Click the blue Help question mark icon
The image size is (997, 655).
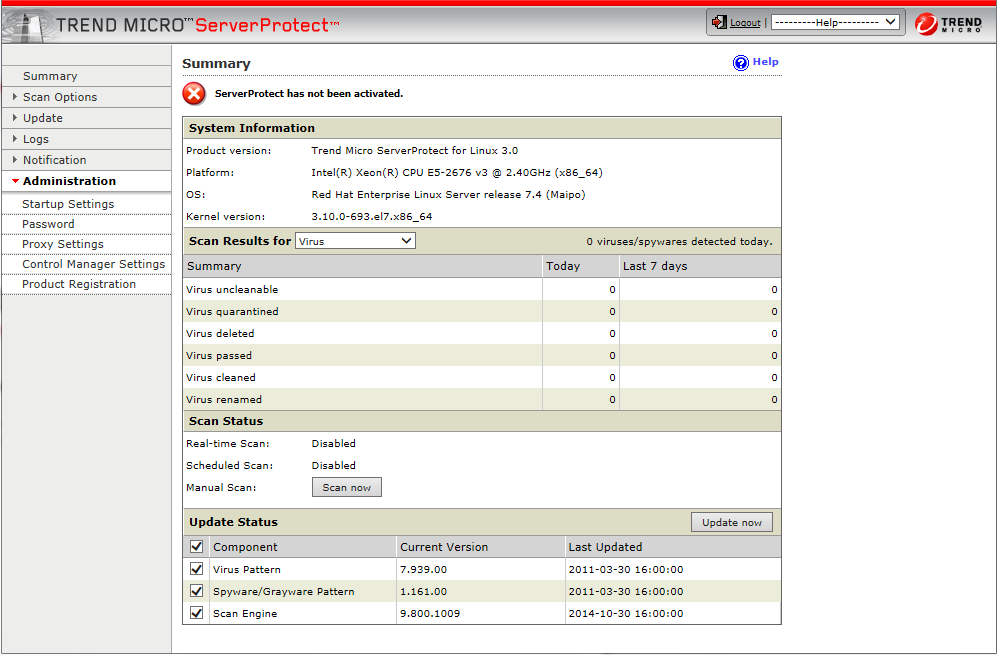(x=741, y=62)
